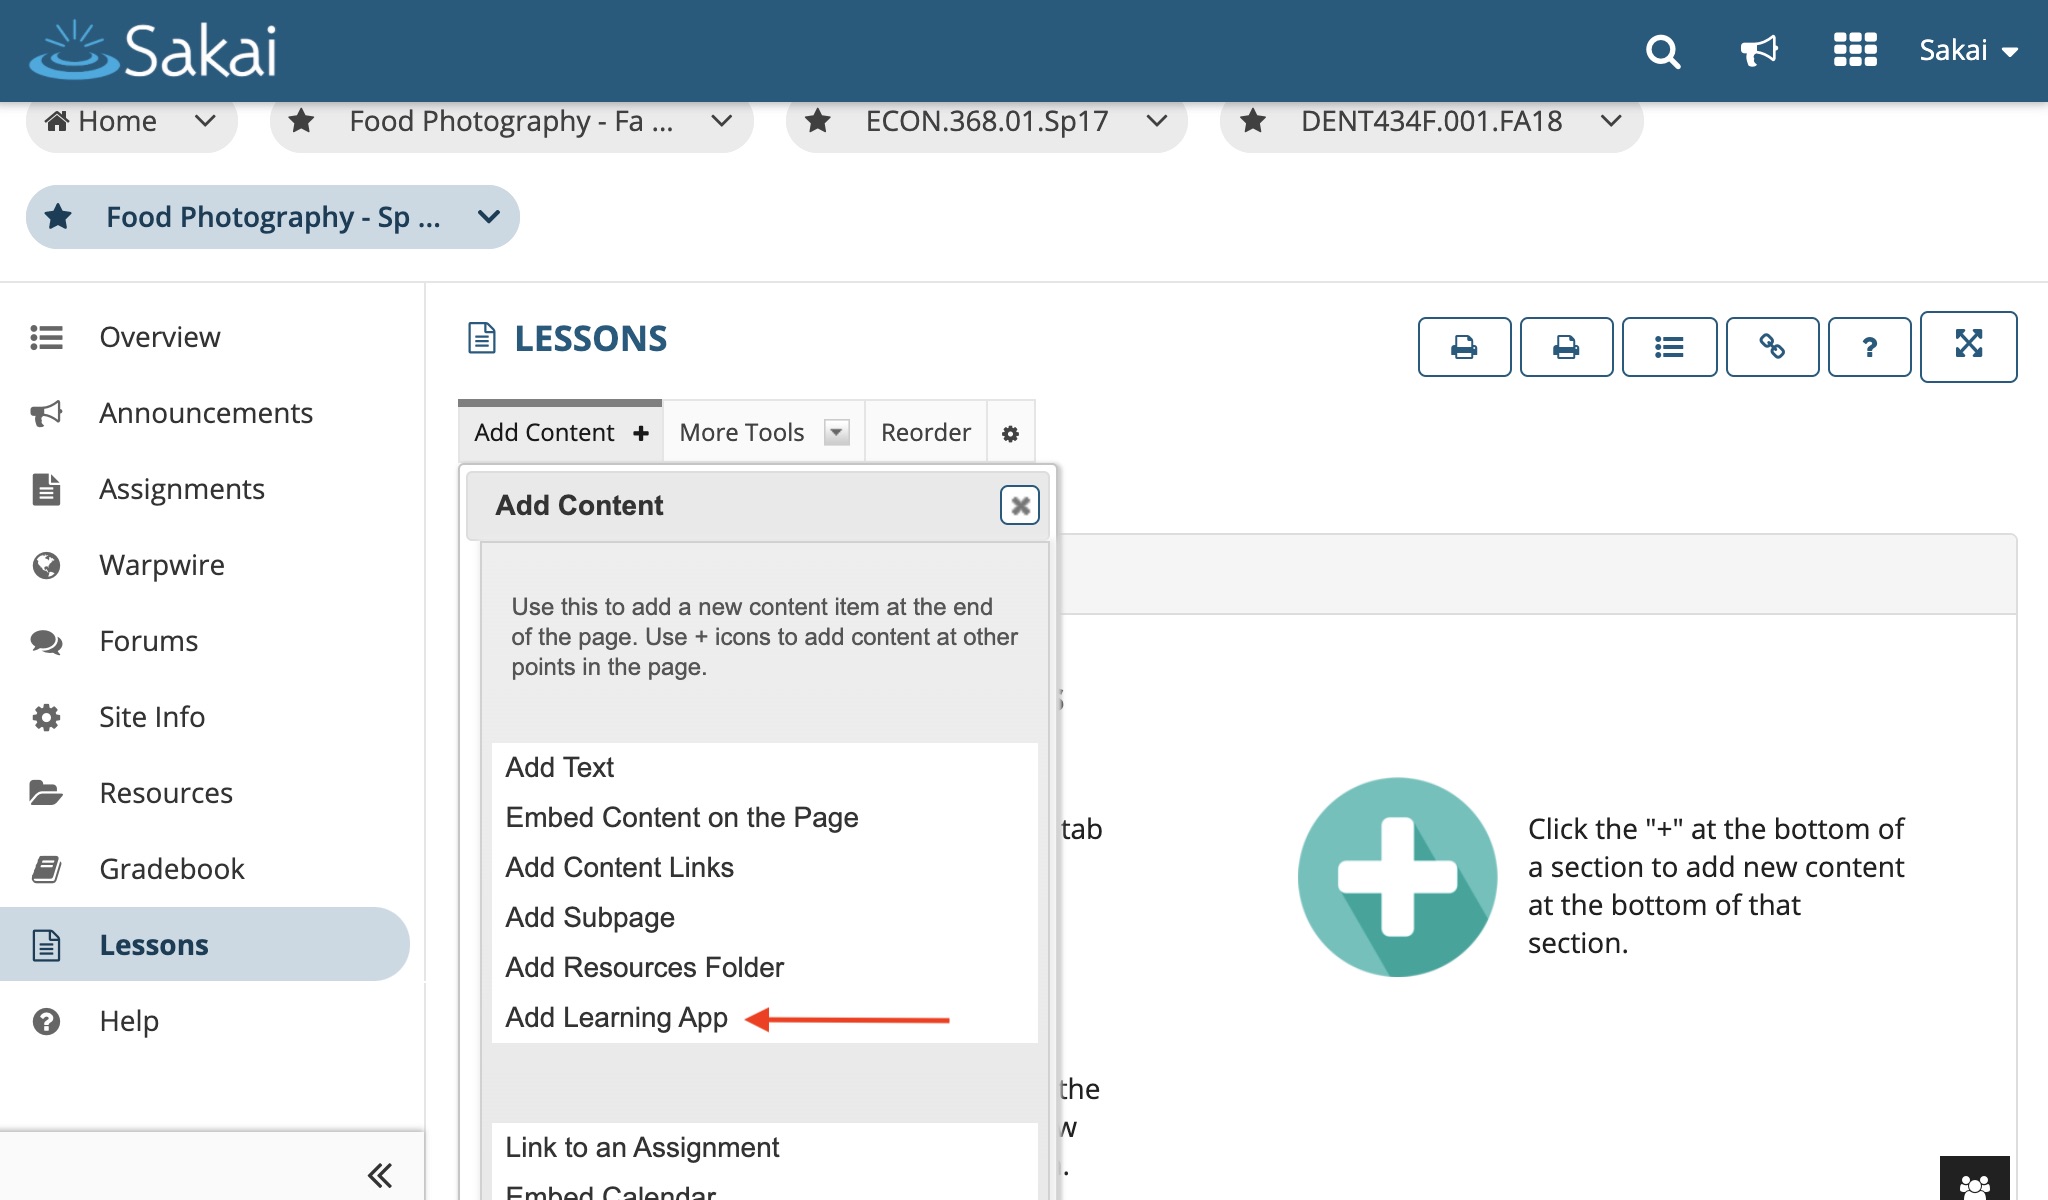Image resolution: width=2048 pixels, height=1200 pixels.
Task: Click the Reorder button
Action: pyautogui.click(x=925, y=432)
